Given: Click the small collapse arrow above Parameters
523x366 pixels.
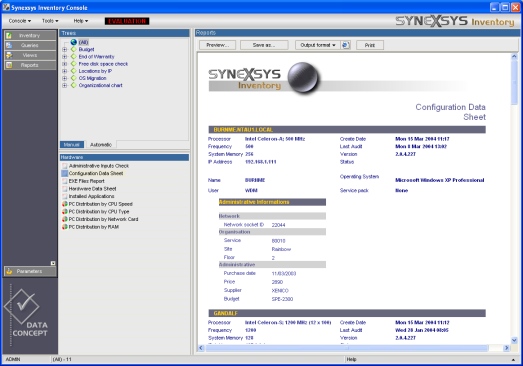Looking at the screenshot, I should pos(53,263).
